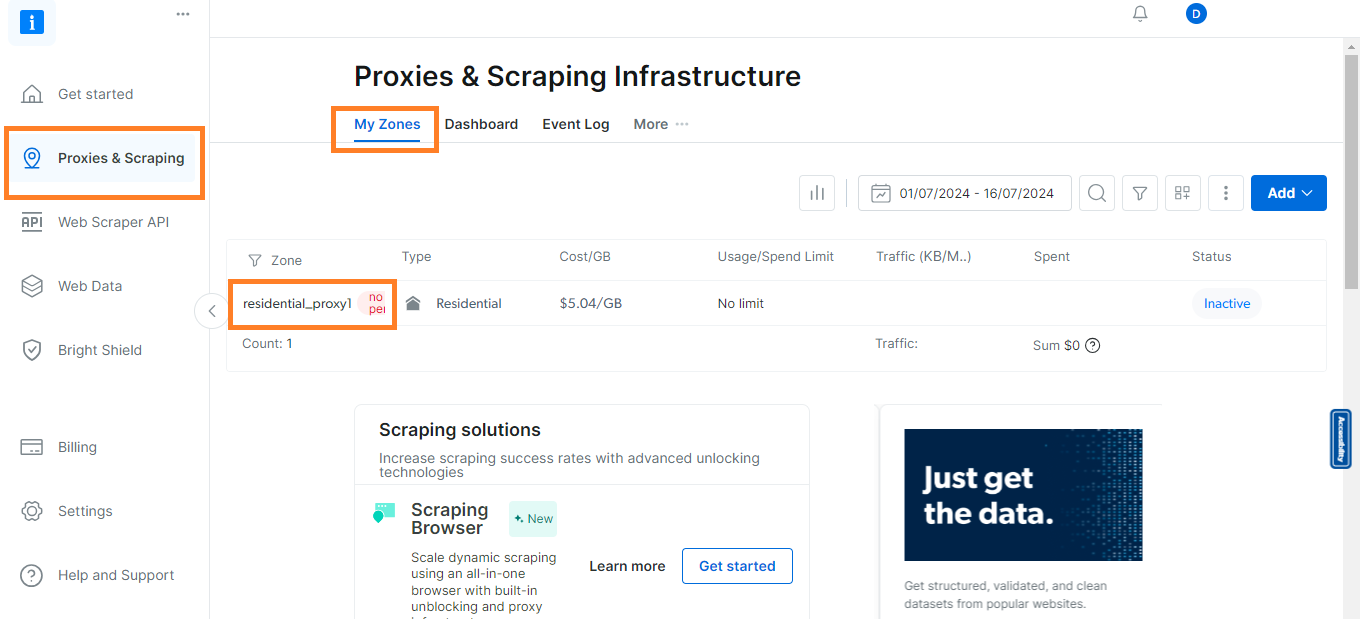Open the three-dot vertical options menu
Viewport: 1360px width, 619px height.
tap(1226, 193)
